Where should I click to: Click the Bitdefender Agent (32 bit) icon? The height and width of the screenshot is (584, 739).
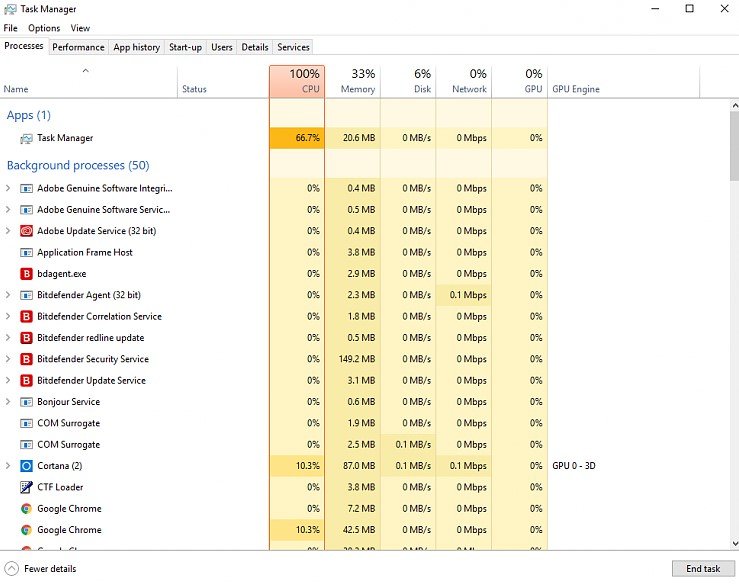pos(26,295)
